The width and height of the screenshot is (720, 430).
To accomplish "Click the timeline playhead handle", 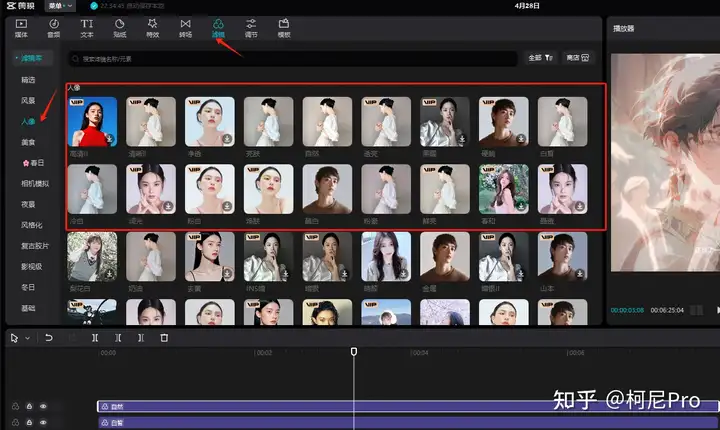I will [354, 351].
